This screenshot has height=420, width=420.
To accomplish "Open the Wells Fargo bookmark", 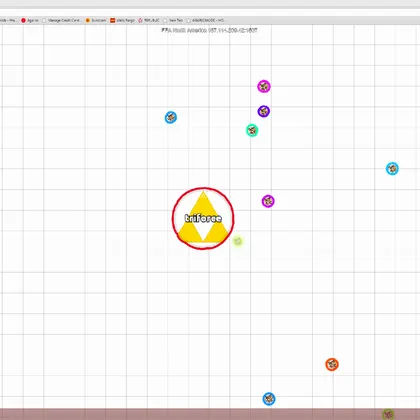I will coord(123,20).
